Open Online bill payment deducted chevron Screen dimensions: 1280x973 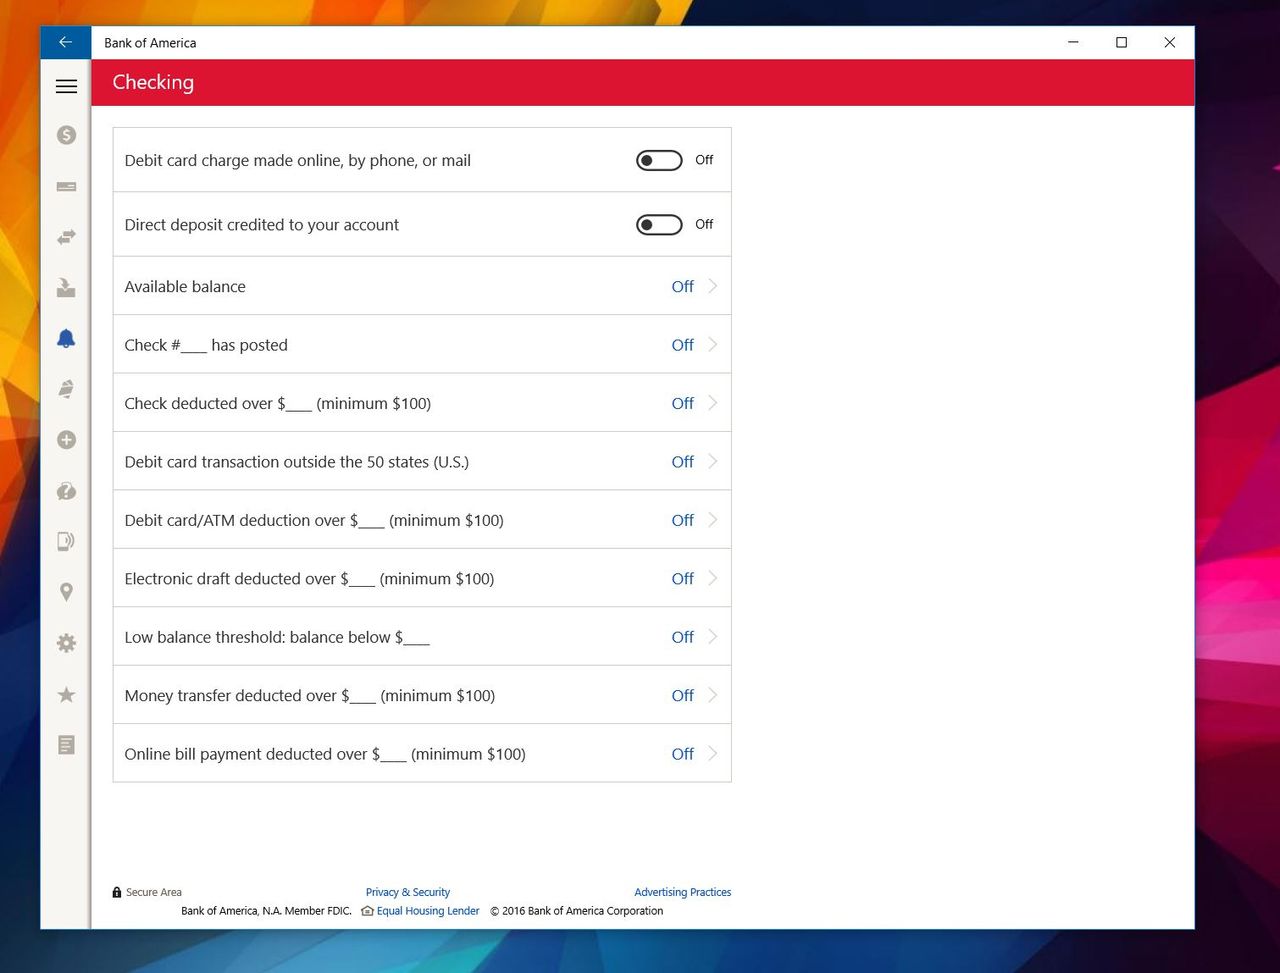point(713,754)
